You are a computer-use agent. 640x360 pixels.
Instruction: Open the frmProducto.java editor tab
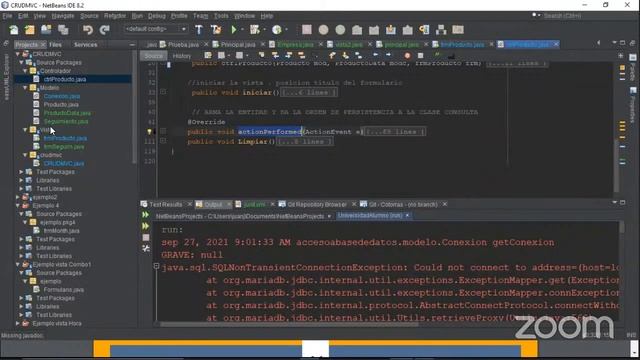click(x=462, y=44)
